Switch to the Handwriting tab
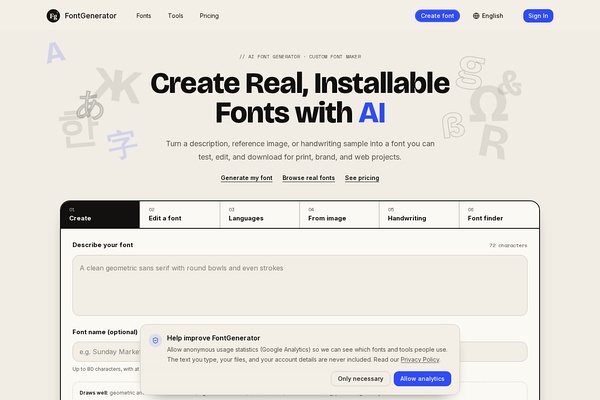 pyautogui.click(x=419, y=215)
